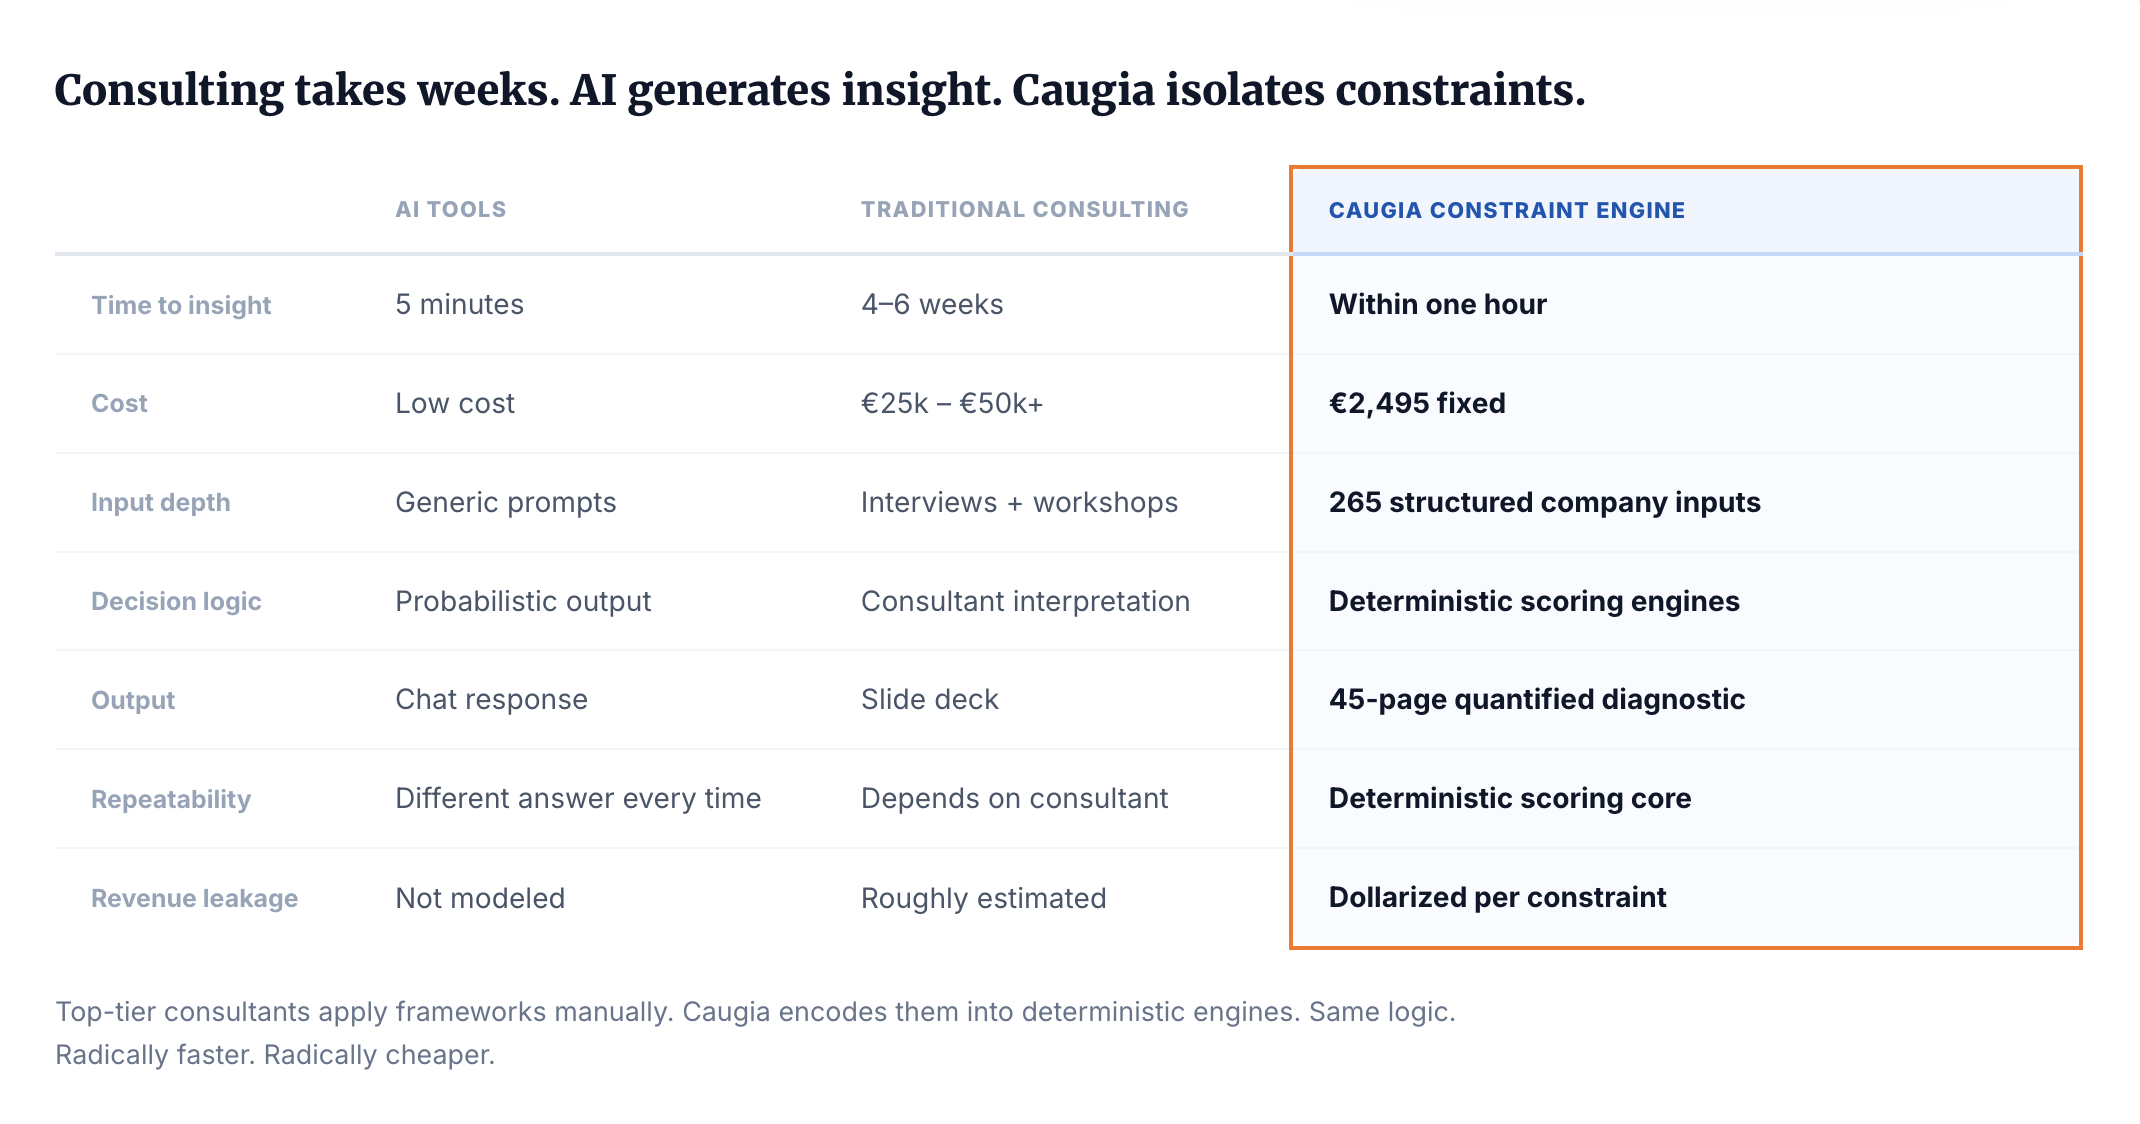This screenshot has width=2140, height=1124.
Task: Click the main headline about consulting
Action: (x=819, y=90)
